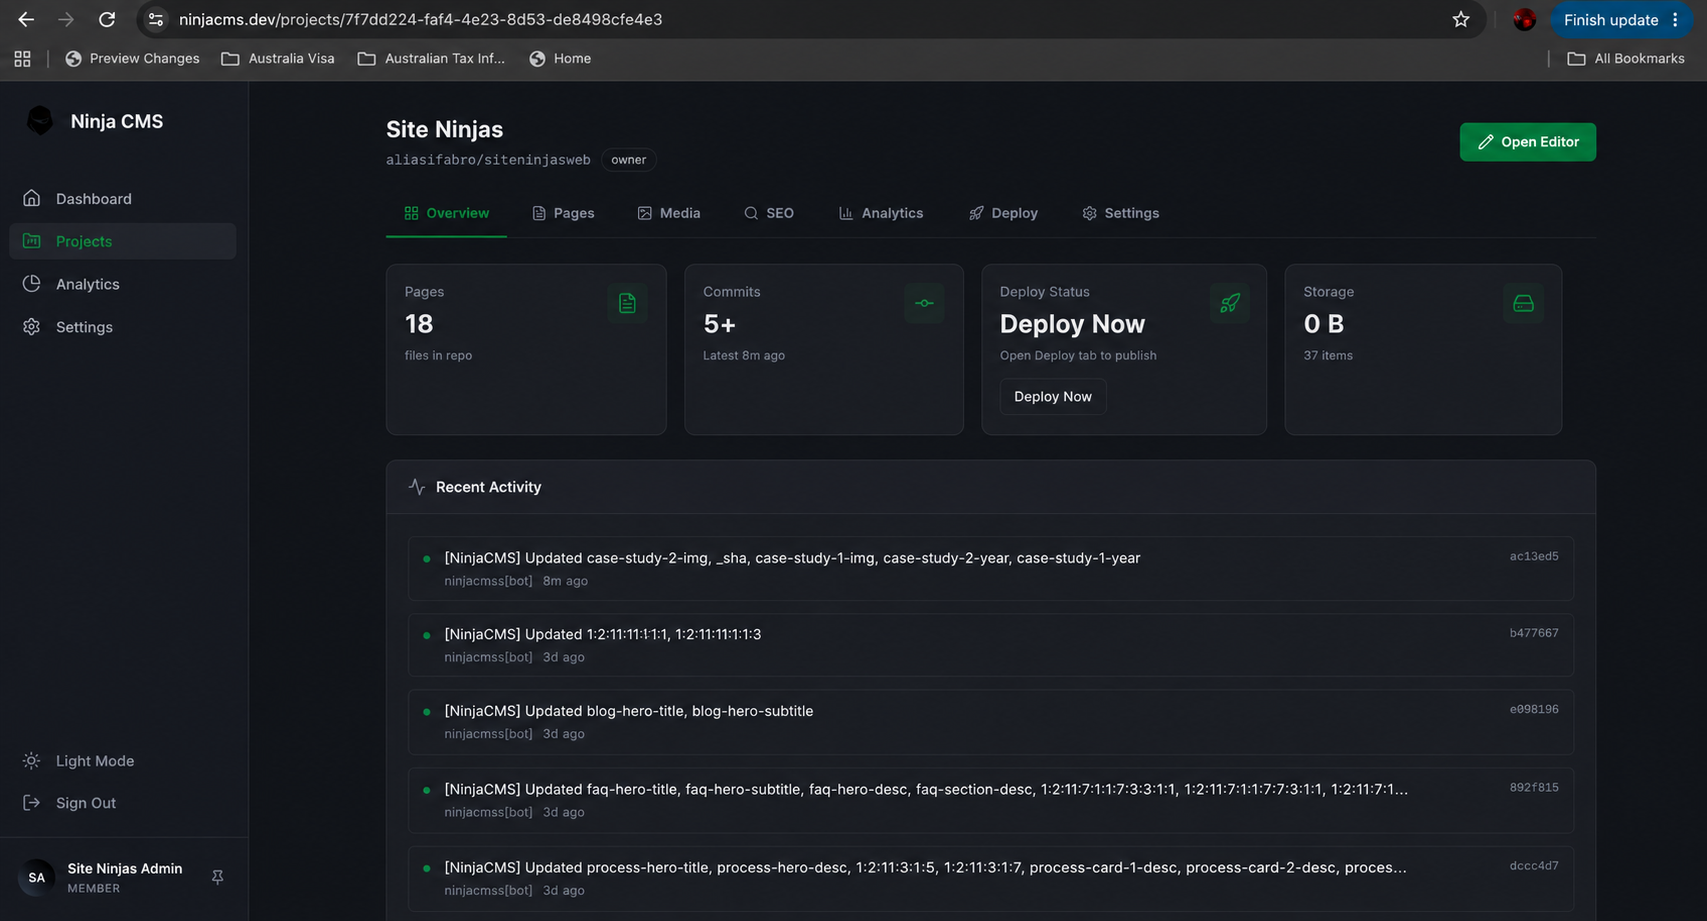Open the apps grid in bookmarks bar

coord(22,59)
